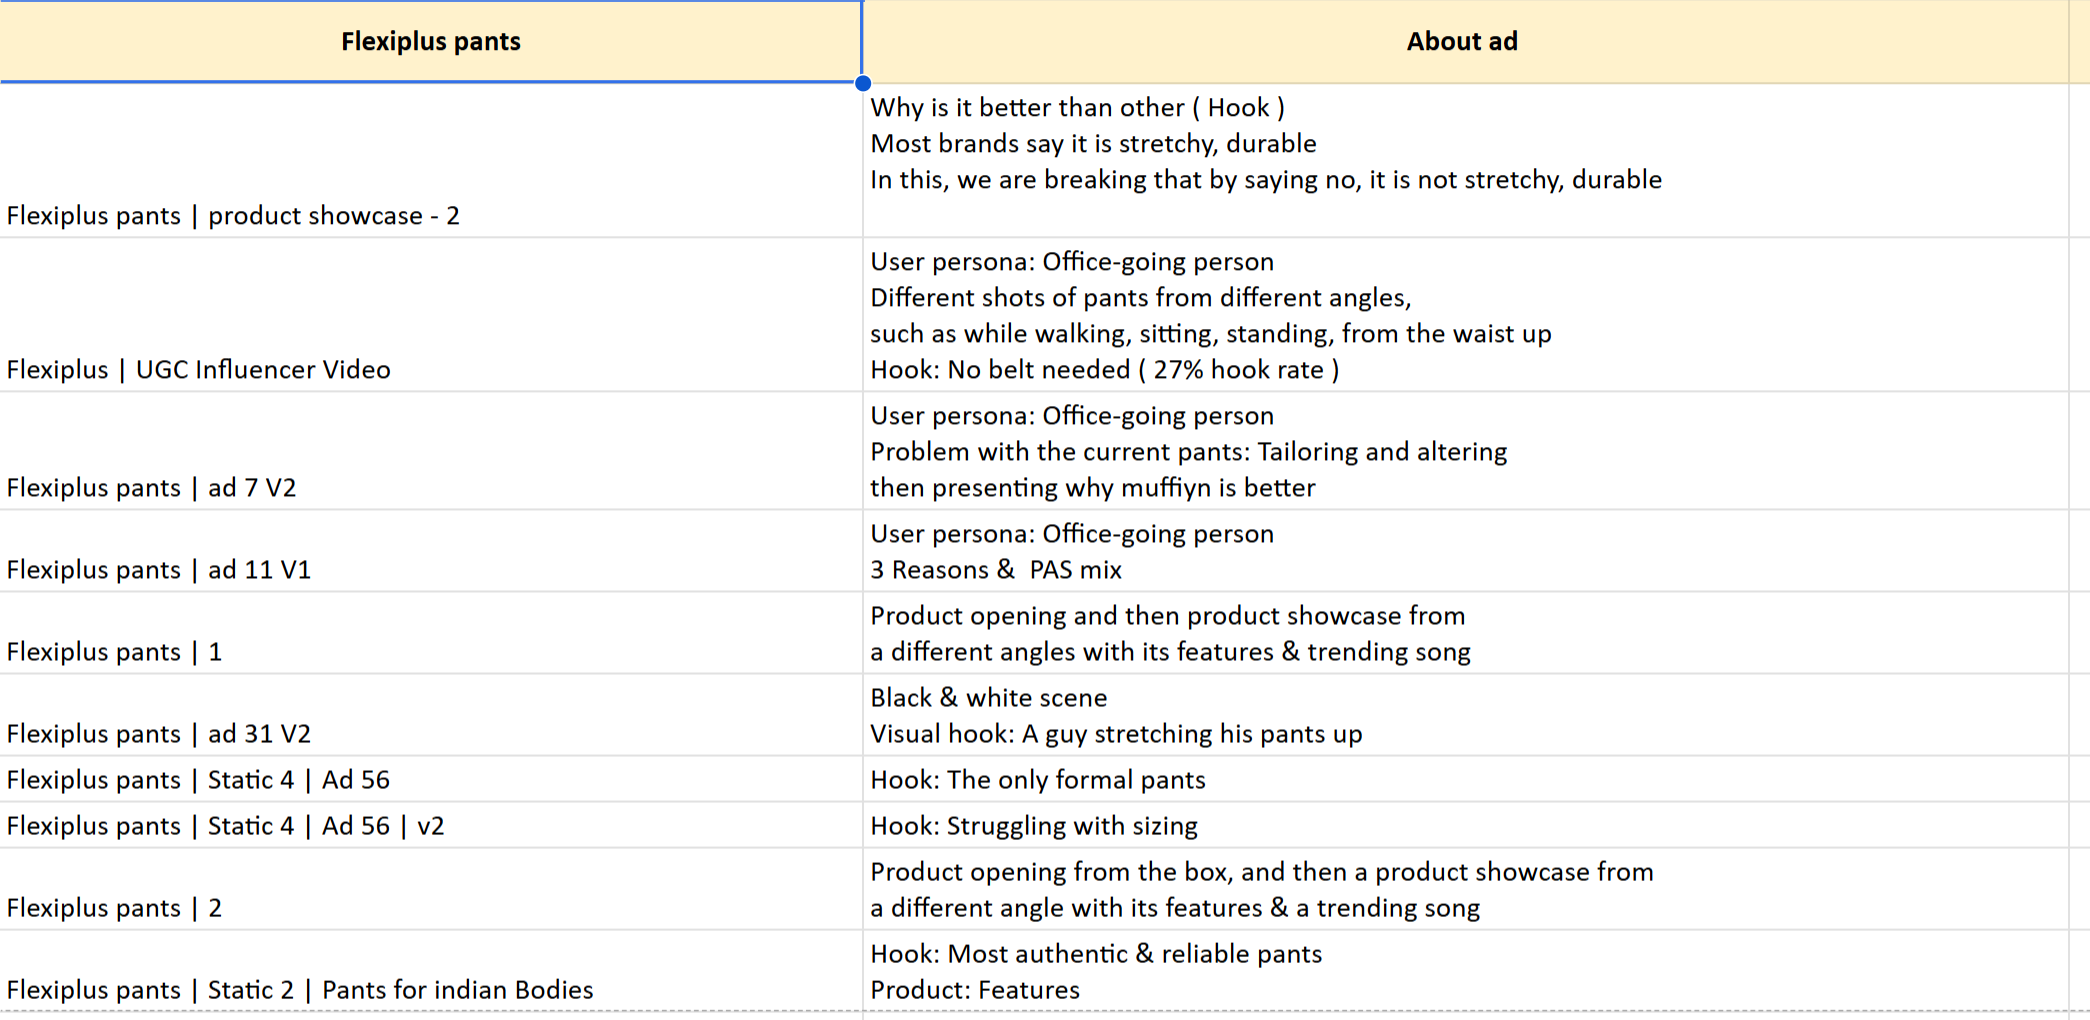Select the 'Flexiplus pants' header cell
The image size is (2090, 1020).
click(x=430, y=41)
